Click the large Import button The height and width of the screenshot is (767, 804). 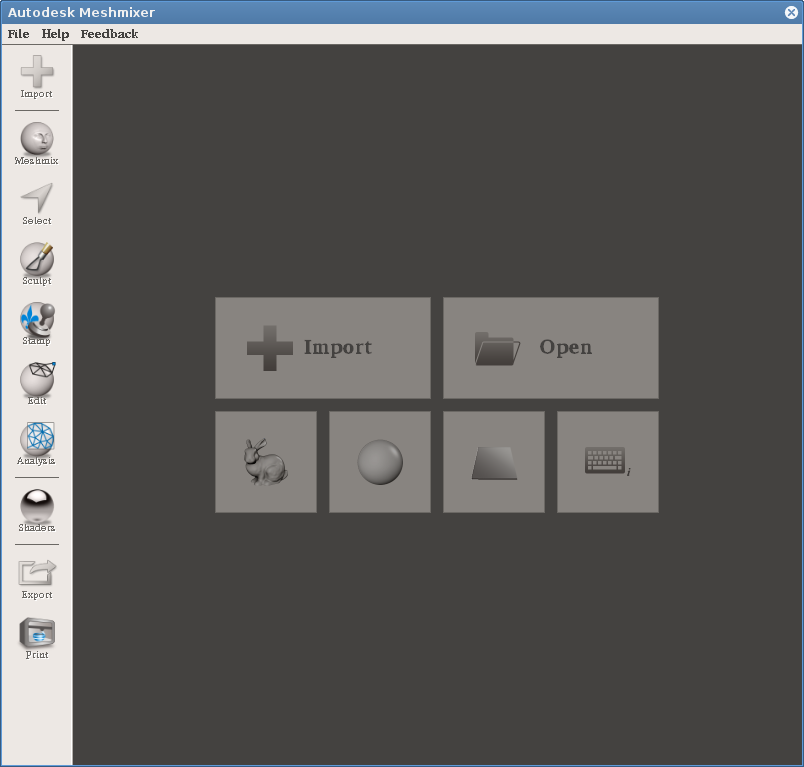pos(323,348)
